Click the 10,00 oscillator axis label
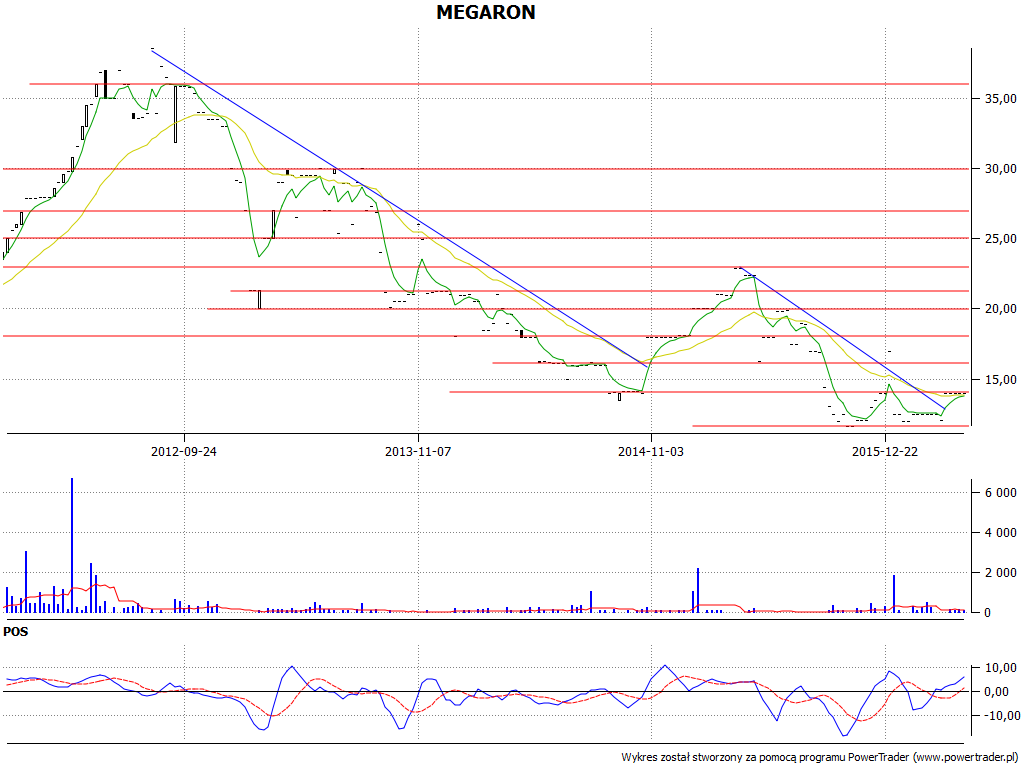 pos(1000,668)
